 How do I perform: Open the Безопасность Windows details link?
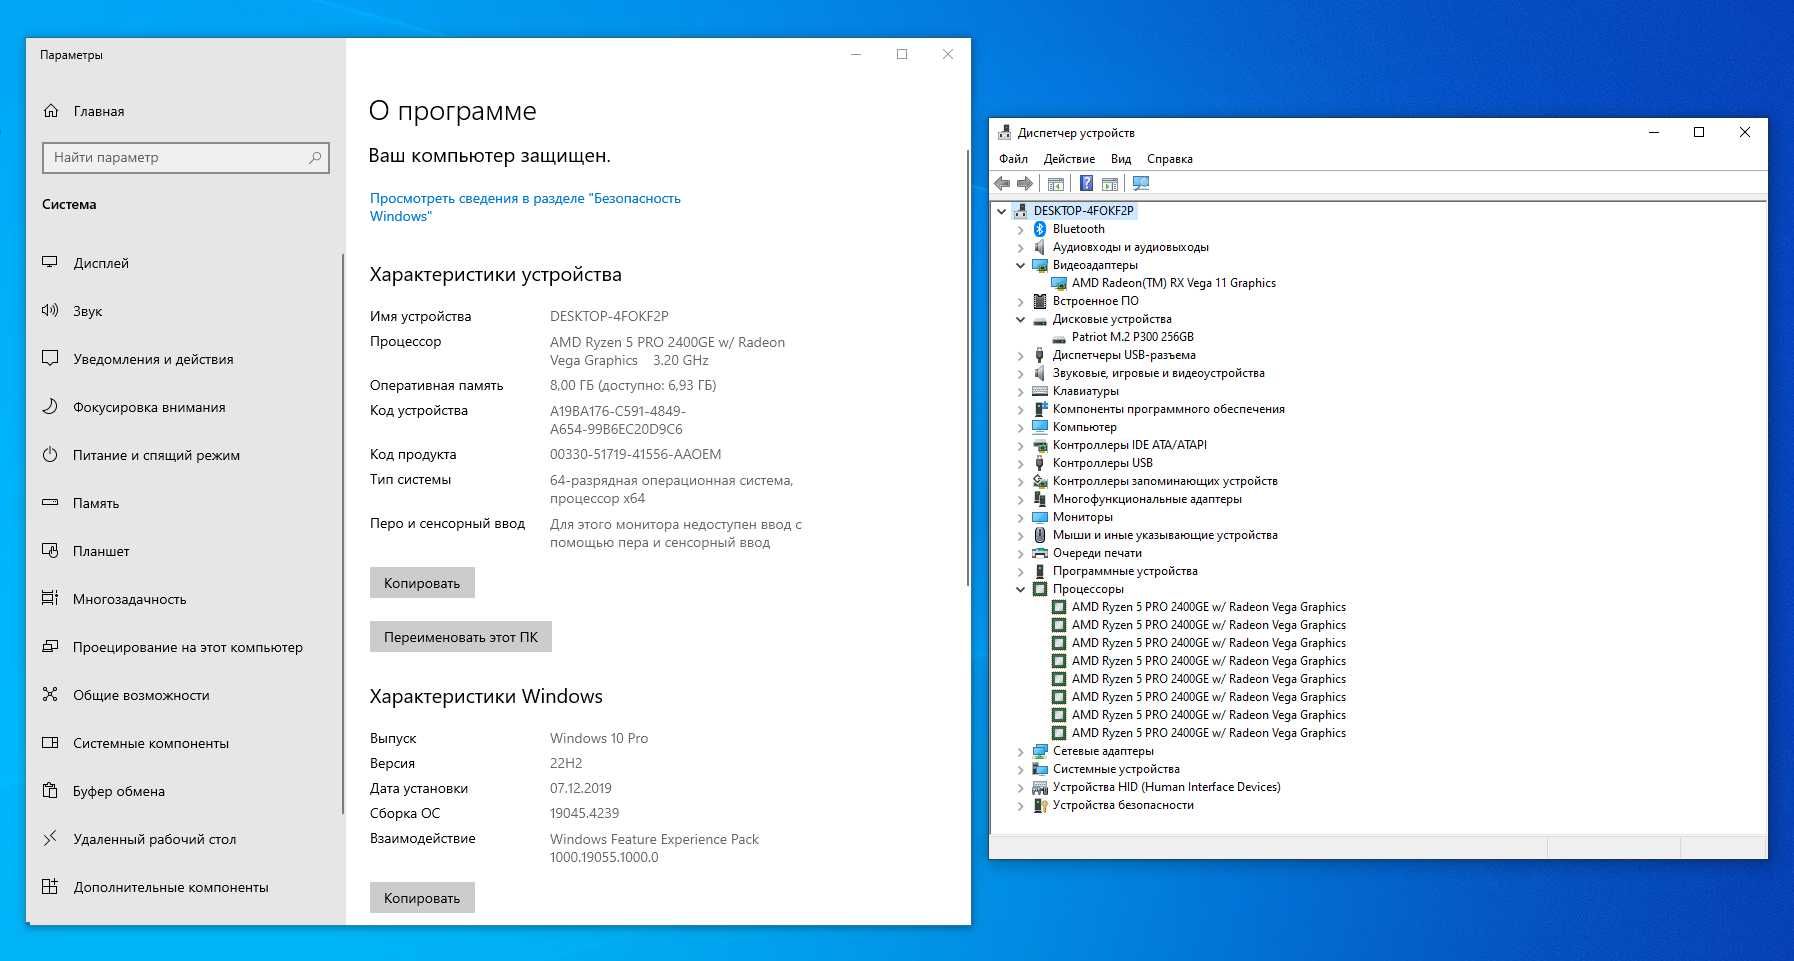[525, 207]
